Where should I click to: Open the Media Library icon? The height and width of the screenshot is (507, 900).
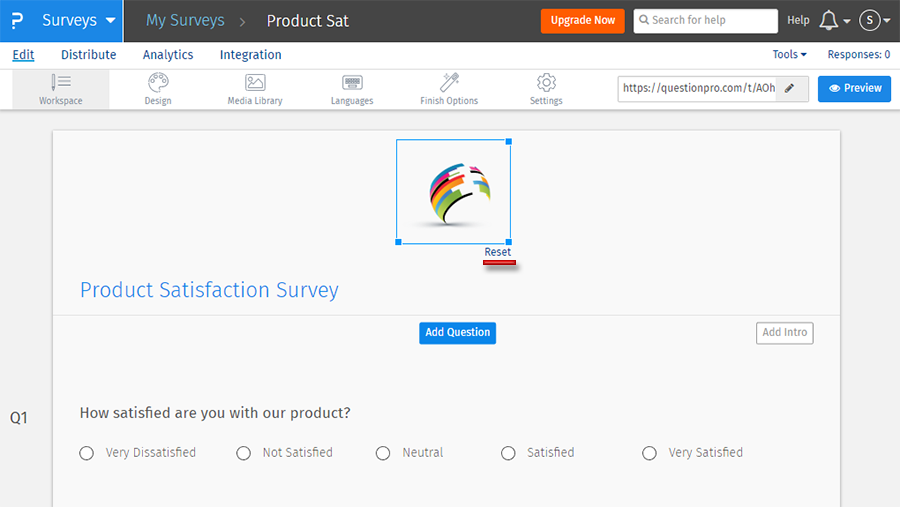click(255, 83)
